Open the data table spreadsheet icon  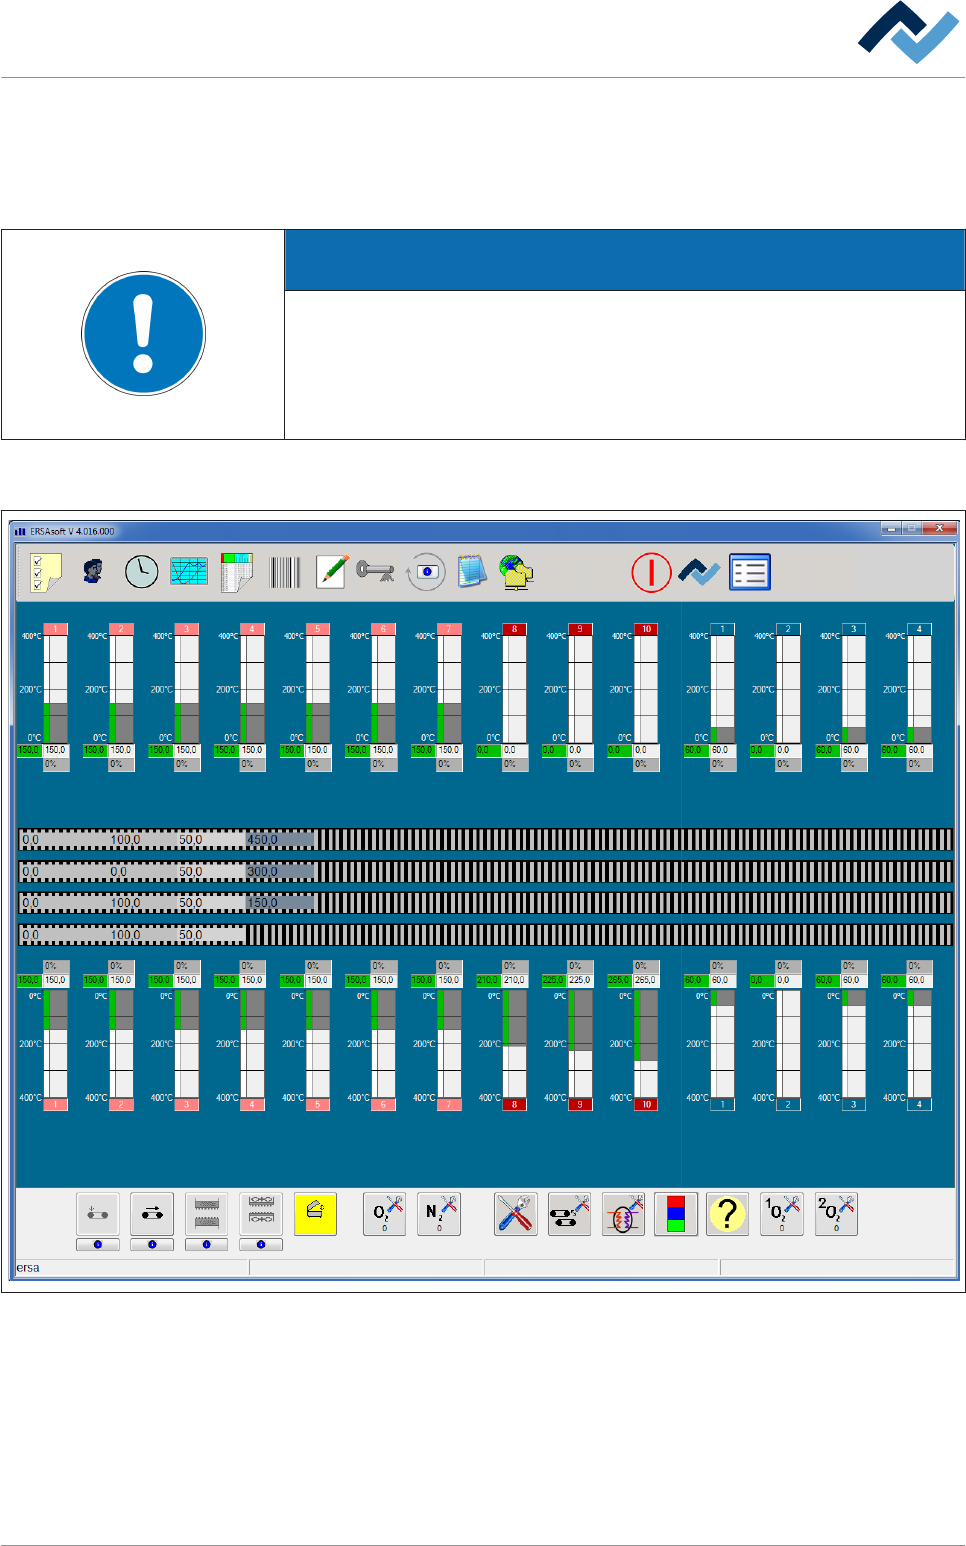[x=237, y=572]
